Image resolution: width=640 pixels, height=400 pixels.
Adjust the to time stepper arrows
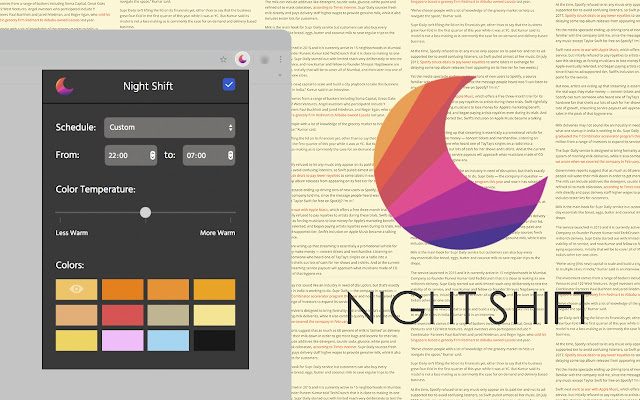pyautogui.click(x=230, y=155)
